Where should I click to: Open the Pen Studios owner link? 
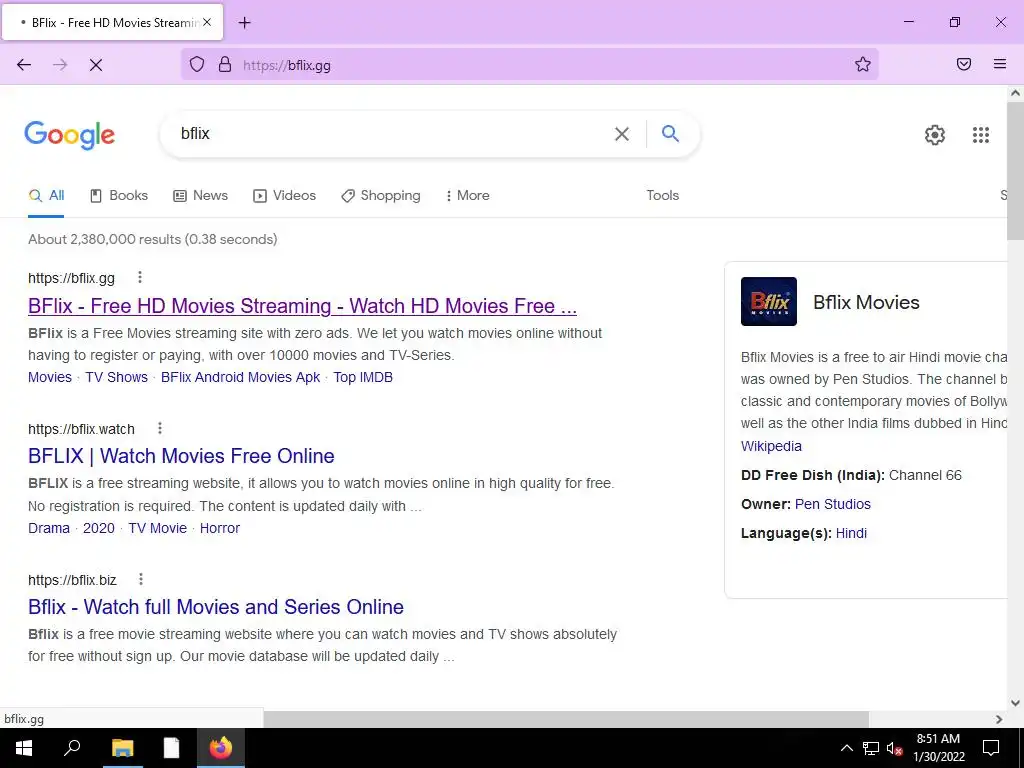[x=833, y=504]
